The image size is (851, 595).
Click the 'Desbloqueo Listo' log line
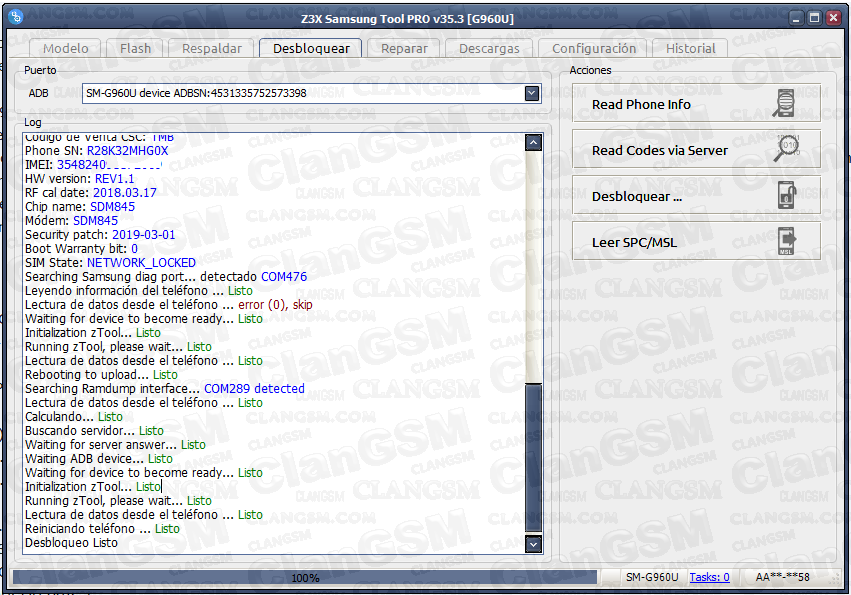click(71, 543)
